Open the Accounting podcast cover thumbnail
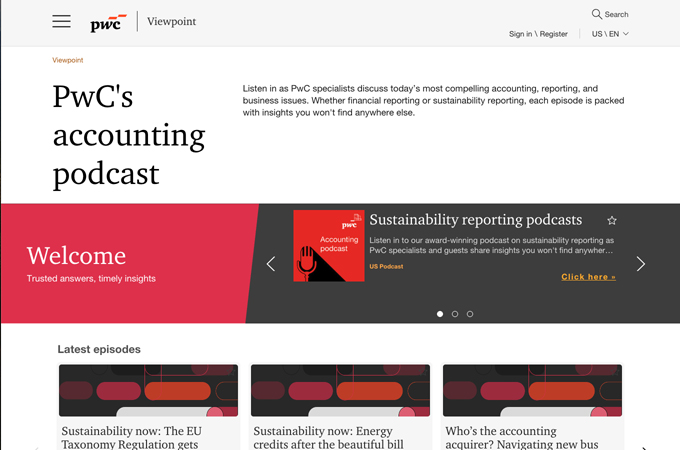The width and height of the screenshot is (680, 450). click(x=329, y=246)
